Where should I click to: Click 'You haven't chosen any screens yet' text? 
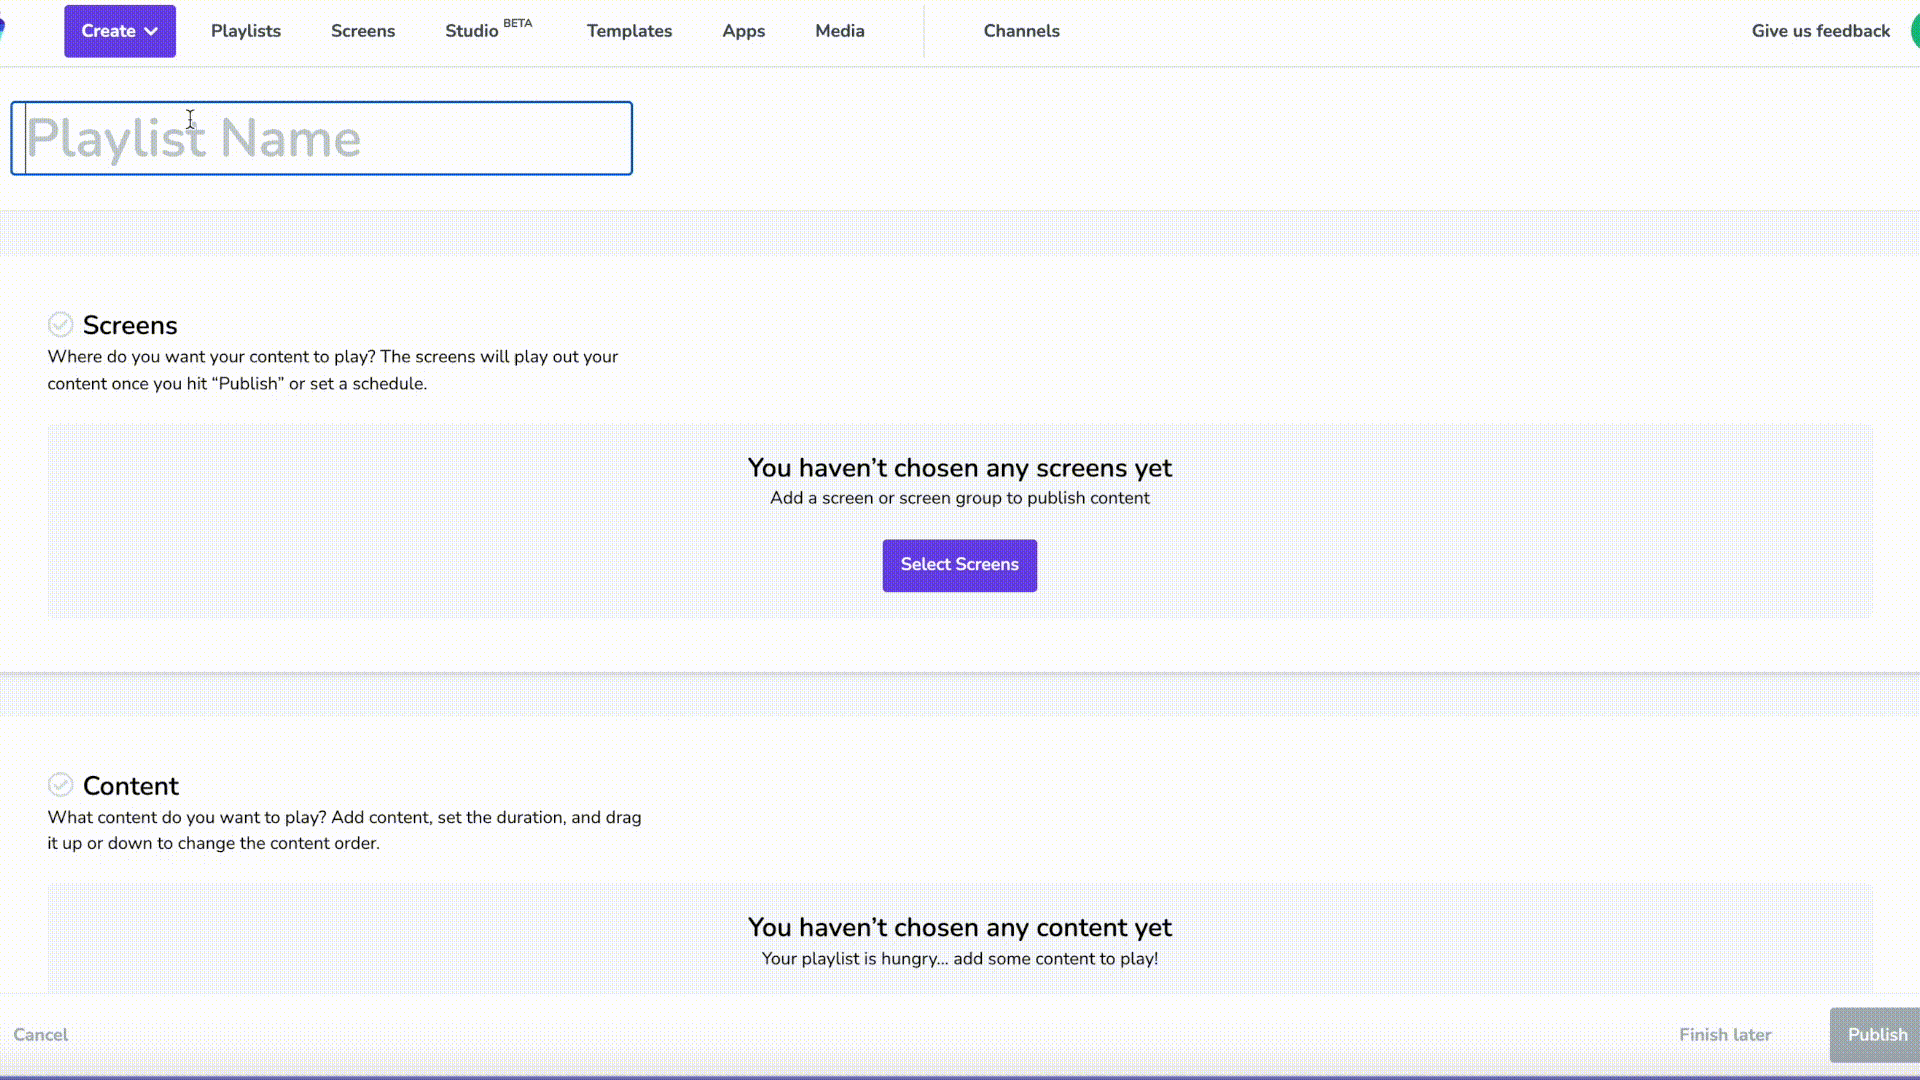pyautogui.click(x=960, y=468)
